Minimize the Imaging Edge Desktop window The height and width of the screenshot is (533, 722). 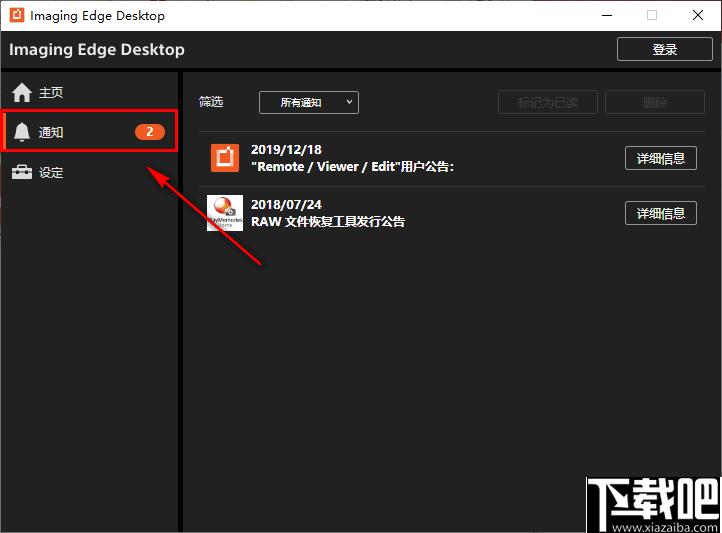point(607,15)
